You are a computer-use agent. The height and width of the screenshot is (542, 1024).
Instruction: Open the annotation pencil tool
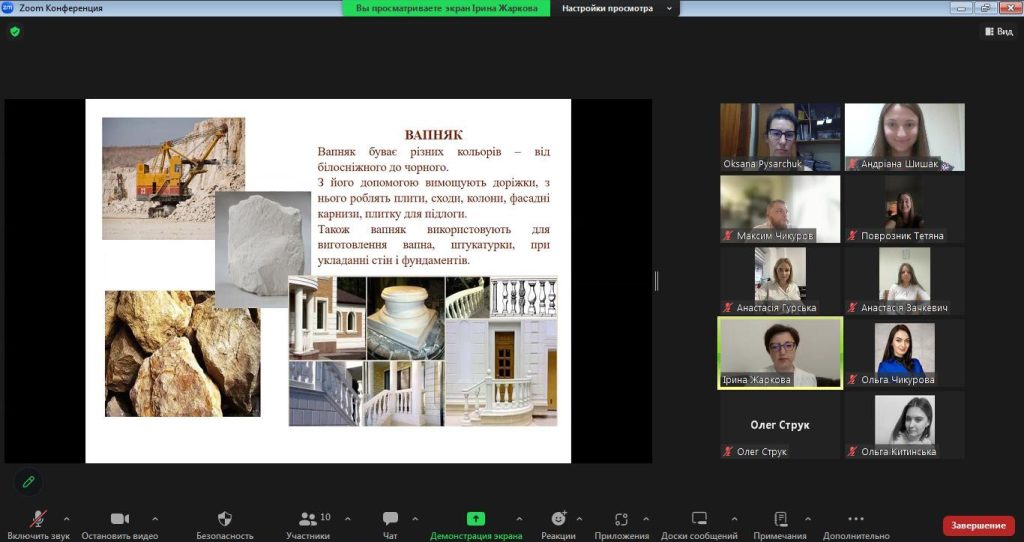click(28, 482)
